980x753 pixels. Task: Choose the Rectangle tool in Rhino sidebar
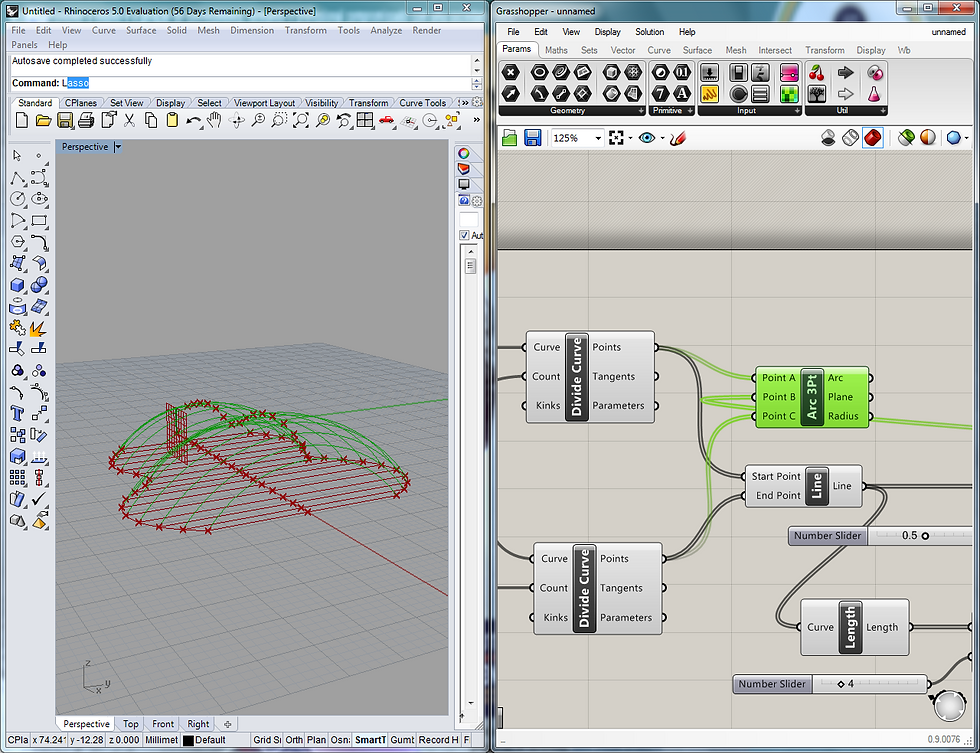tap(39, 221)
